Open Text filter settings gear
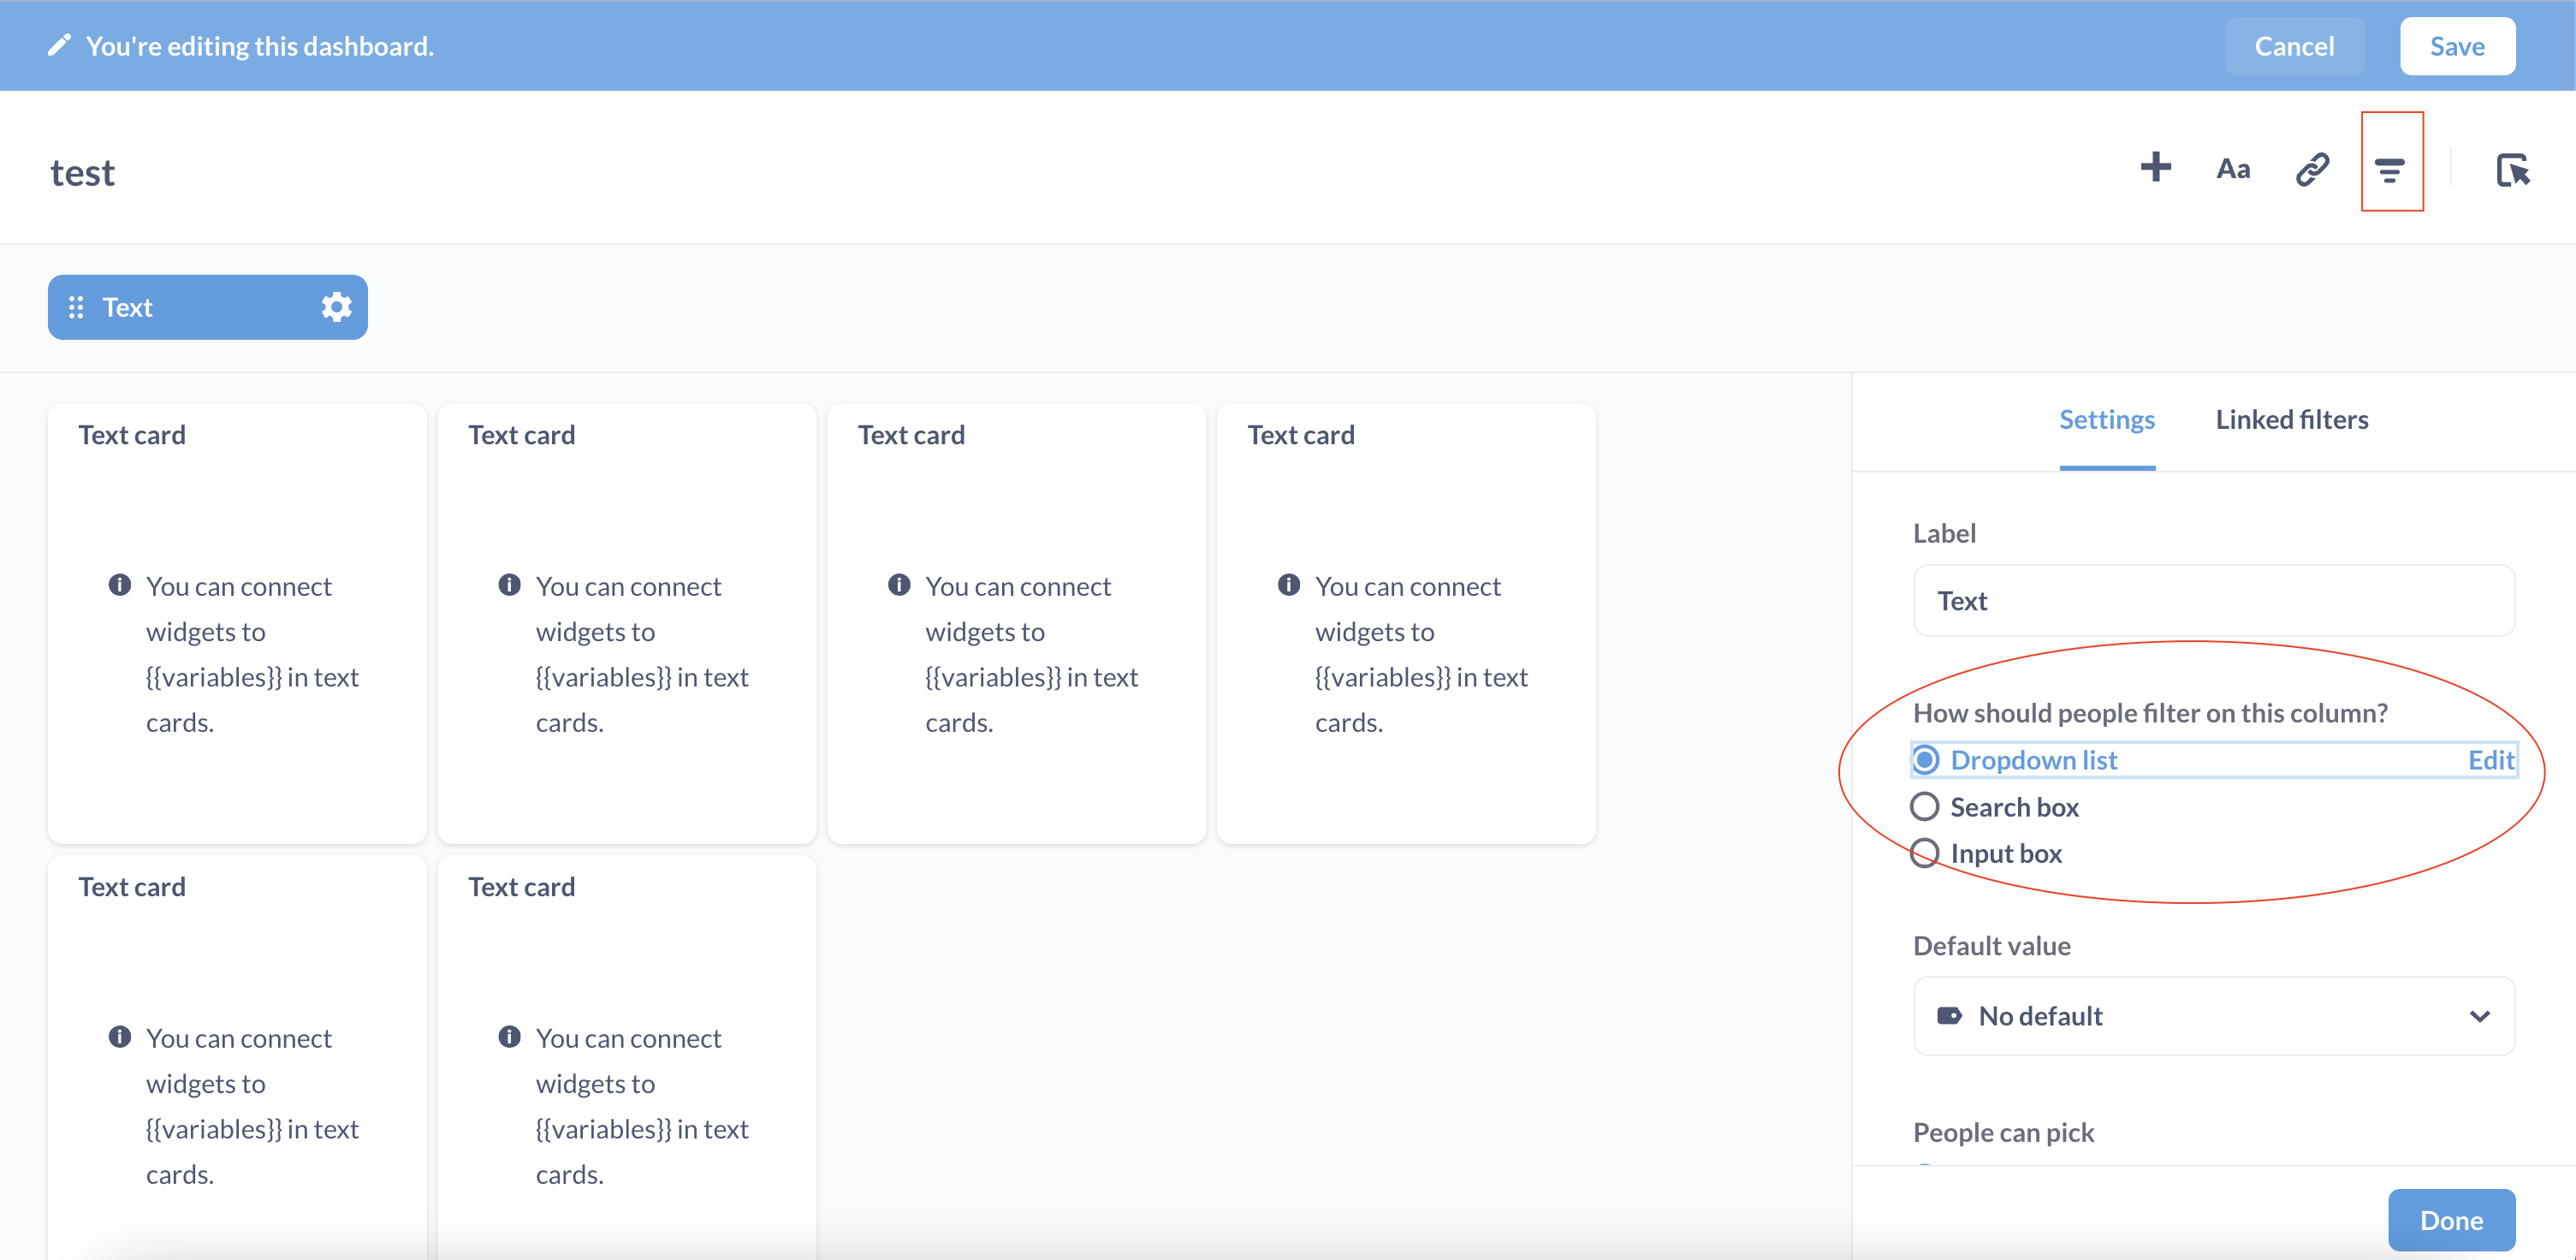The height and width of the screenshot is (1260, 2576). click(x=336, y=306)
